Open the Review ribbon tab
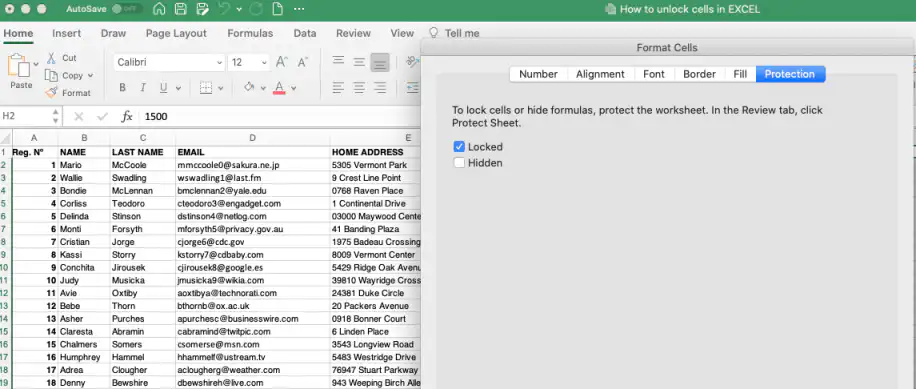The height and width of the screenshot is (389, 916). 353,33
